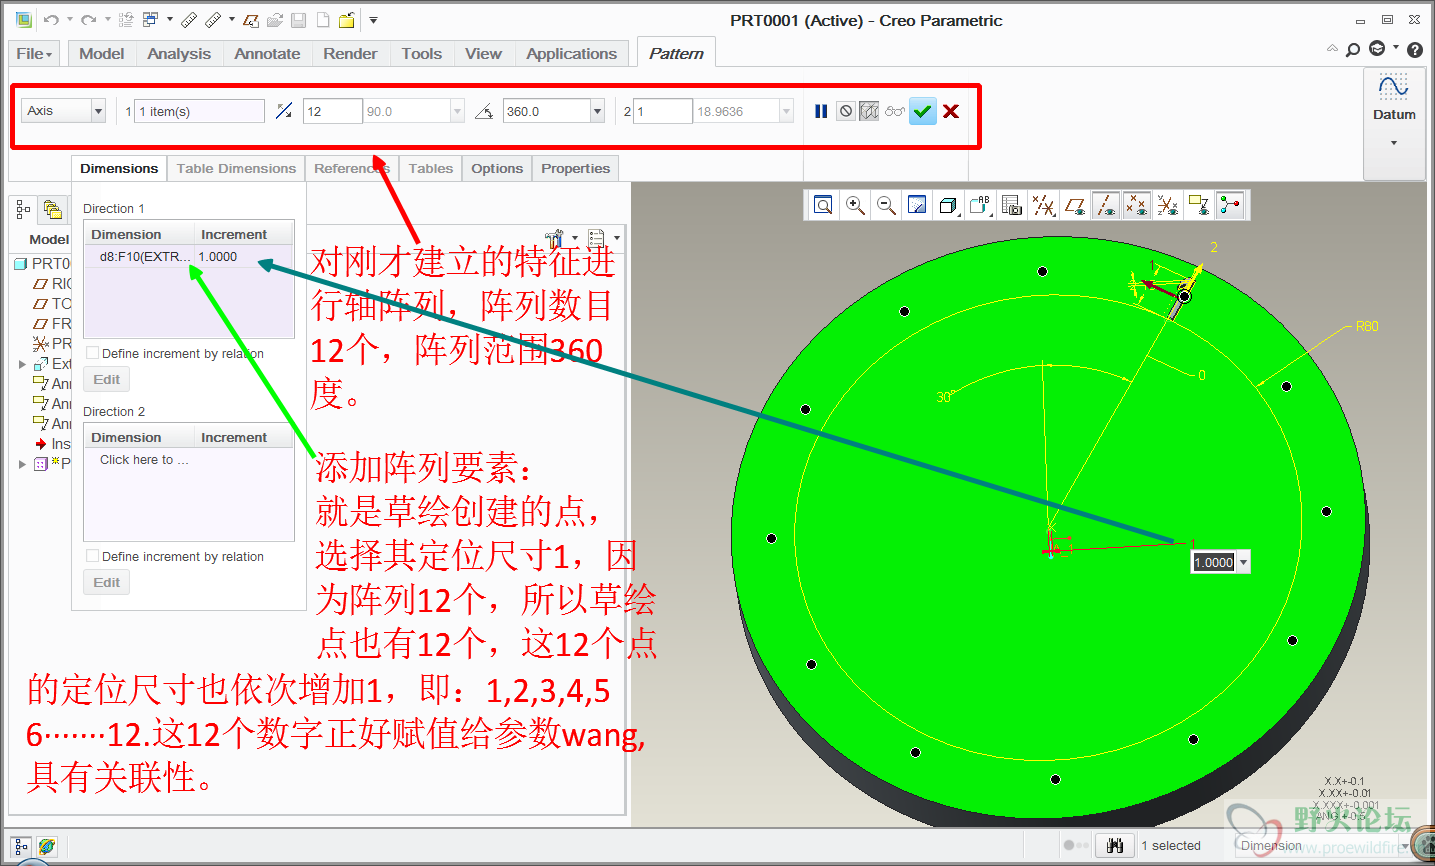Click the new file icon
The height and width of the screenshot is (866, 1435).
323,20
